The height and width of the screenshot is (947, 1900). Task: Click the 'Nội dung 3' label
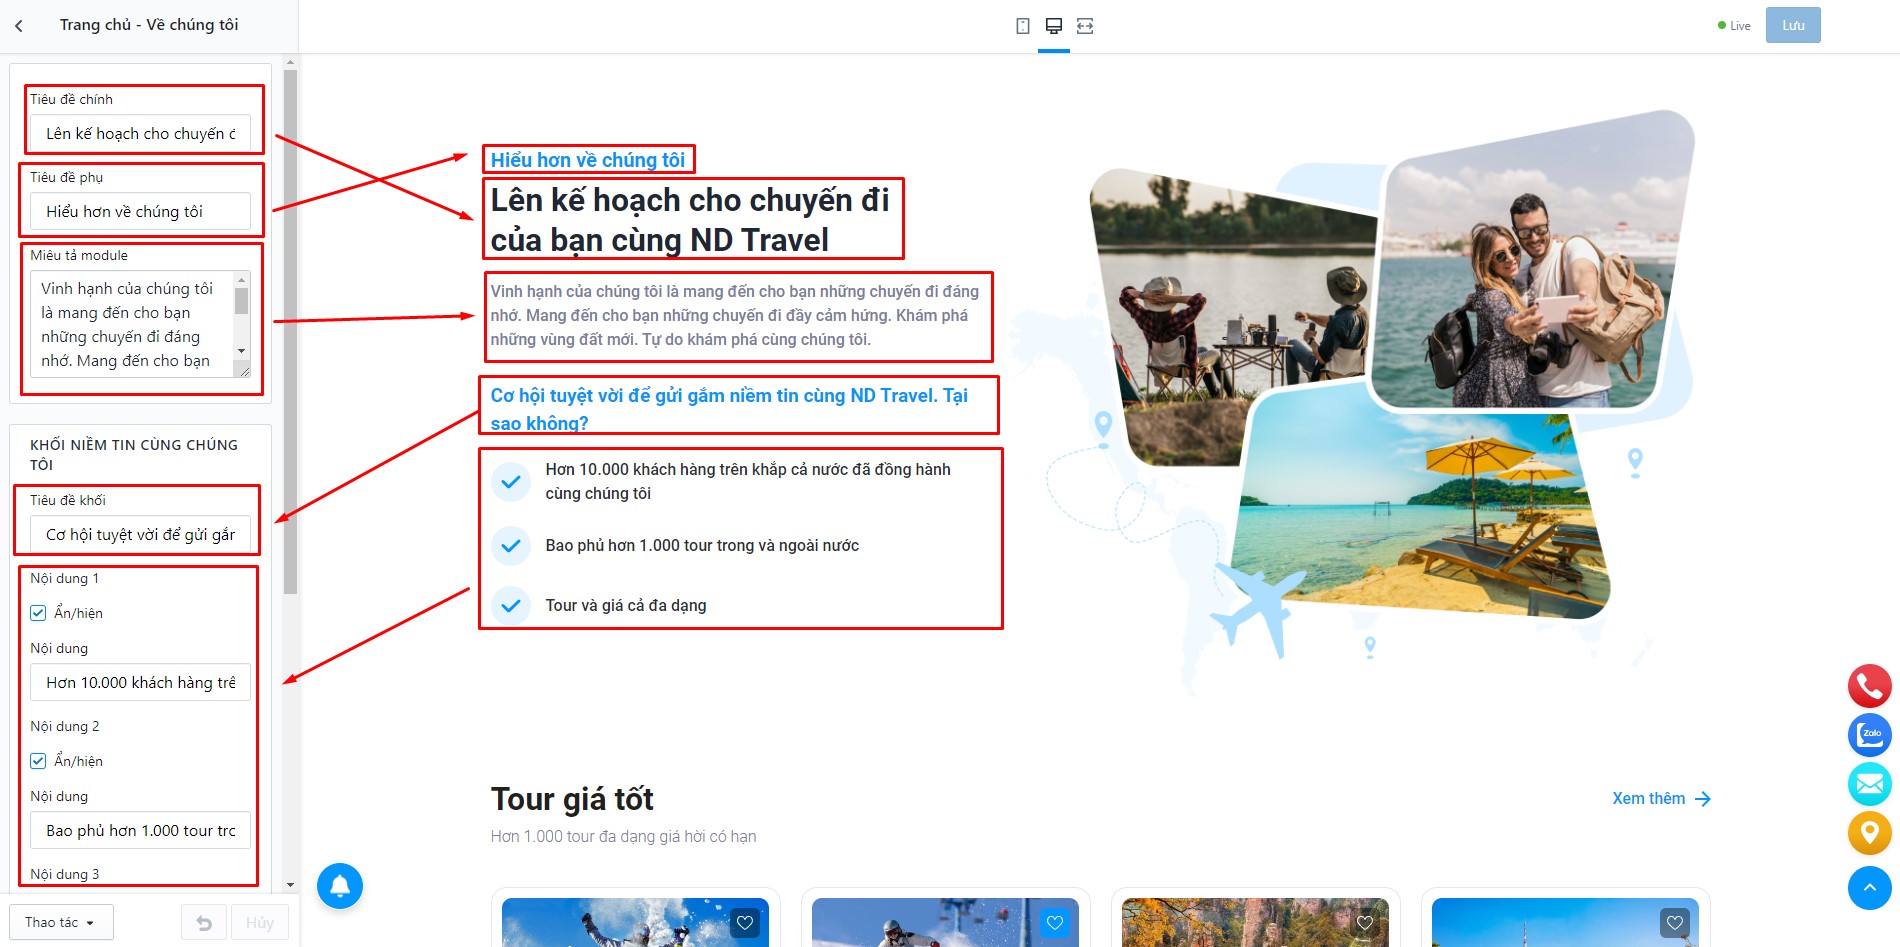(65, 874)
